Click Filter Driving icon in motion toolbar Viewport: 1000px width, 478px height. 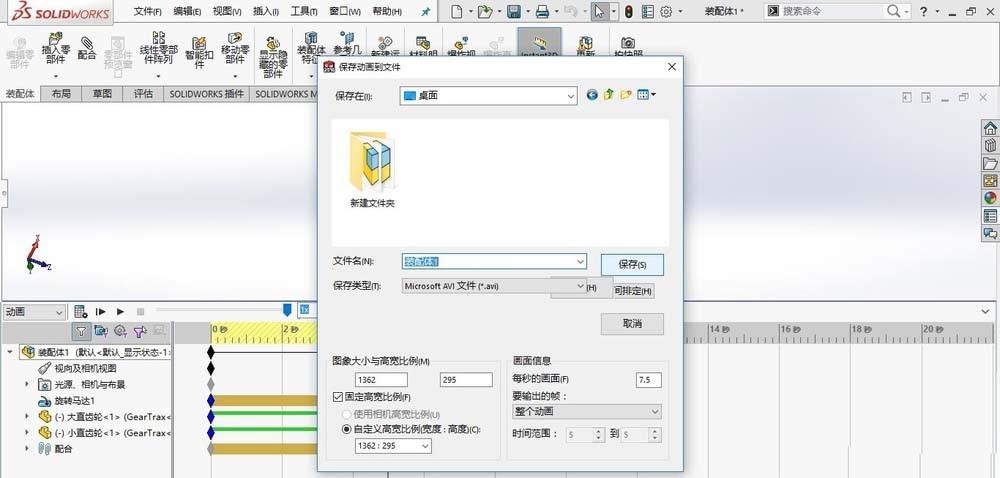pyautogui.click(x=121, y=331)
